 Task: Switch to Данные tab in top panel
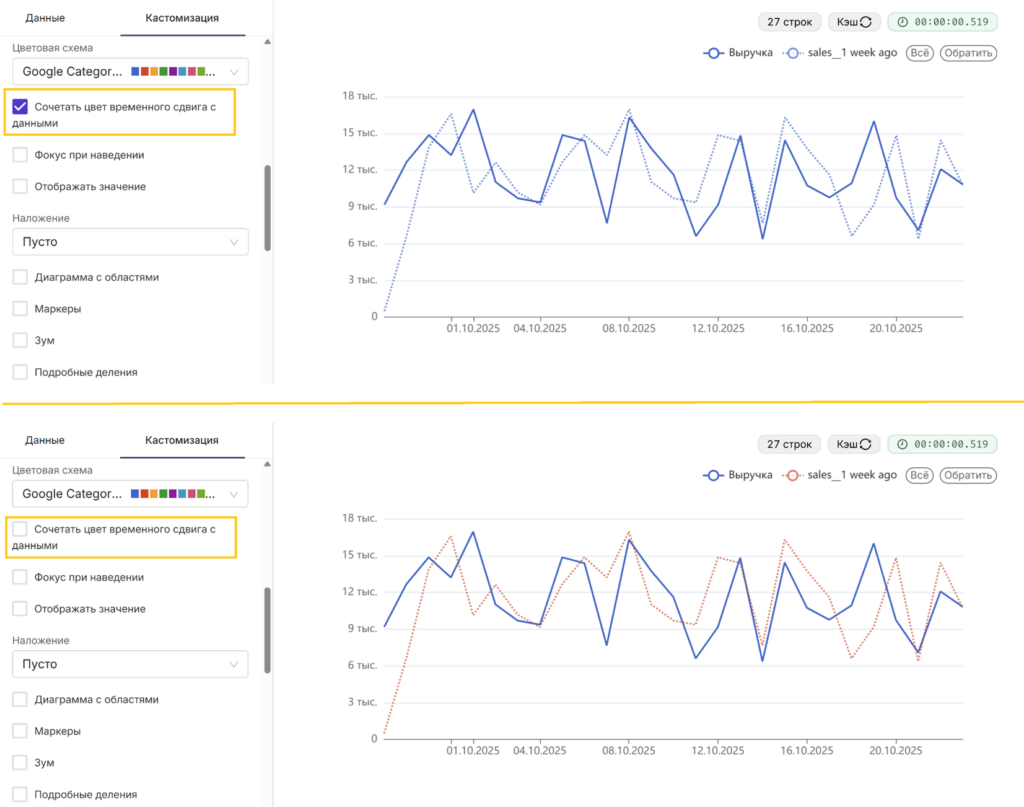45,18
